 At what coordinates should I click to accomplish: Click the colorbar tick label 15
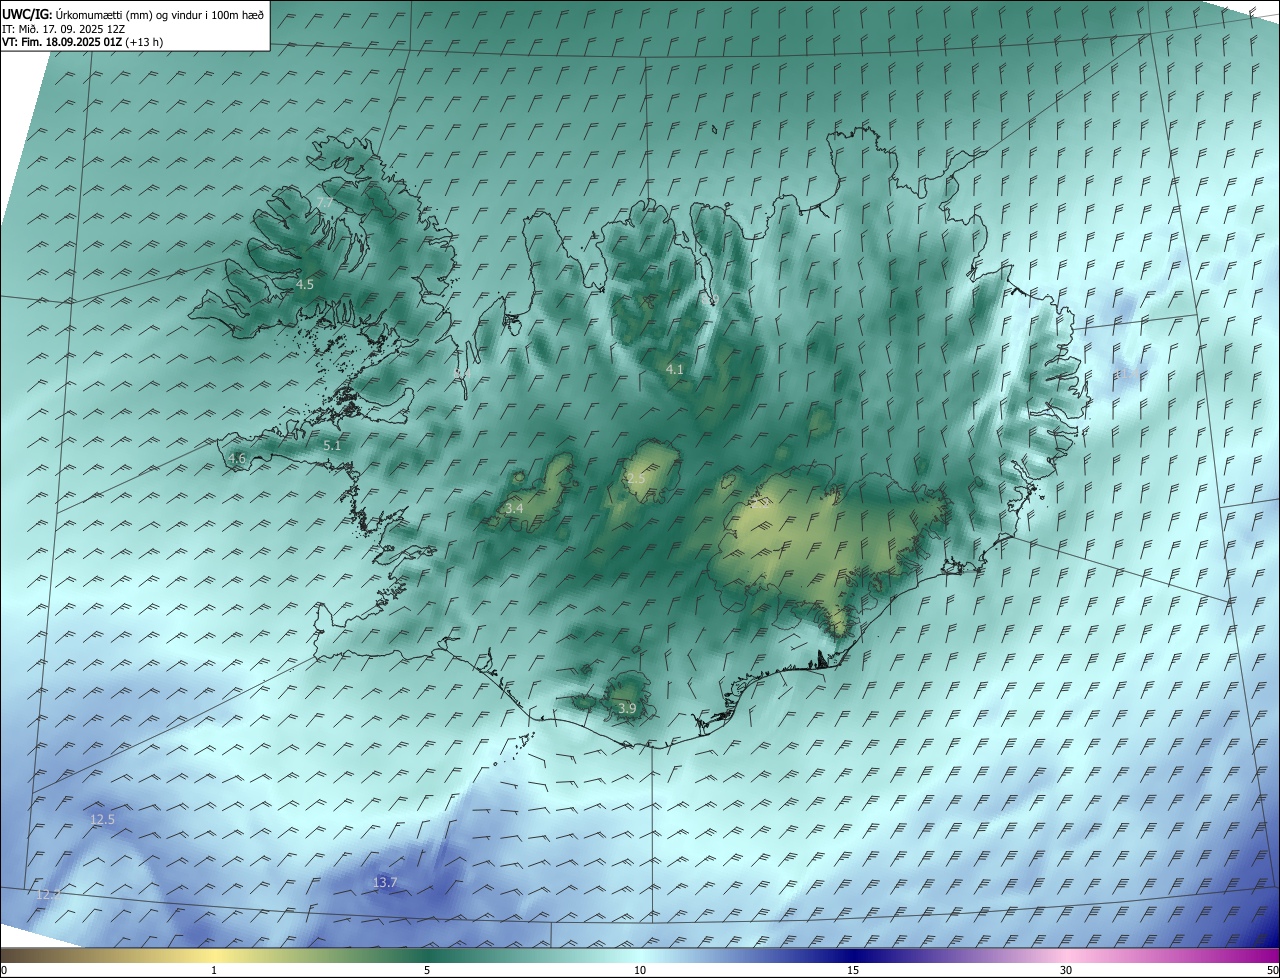[x=853, y=971]
